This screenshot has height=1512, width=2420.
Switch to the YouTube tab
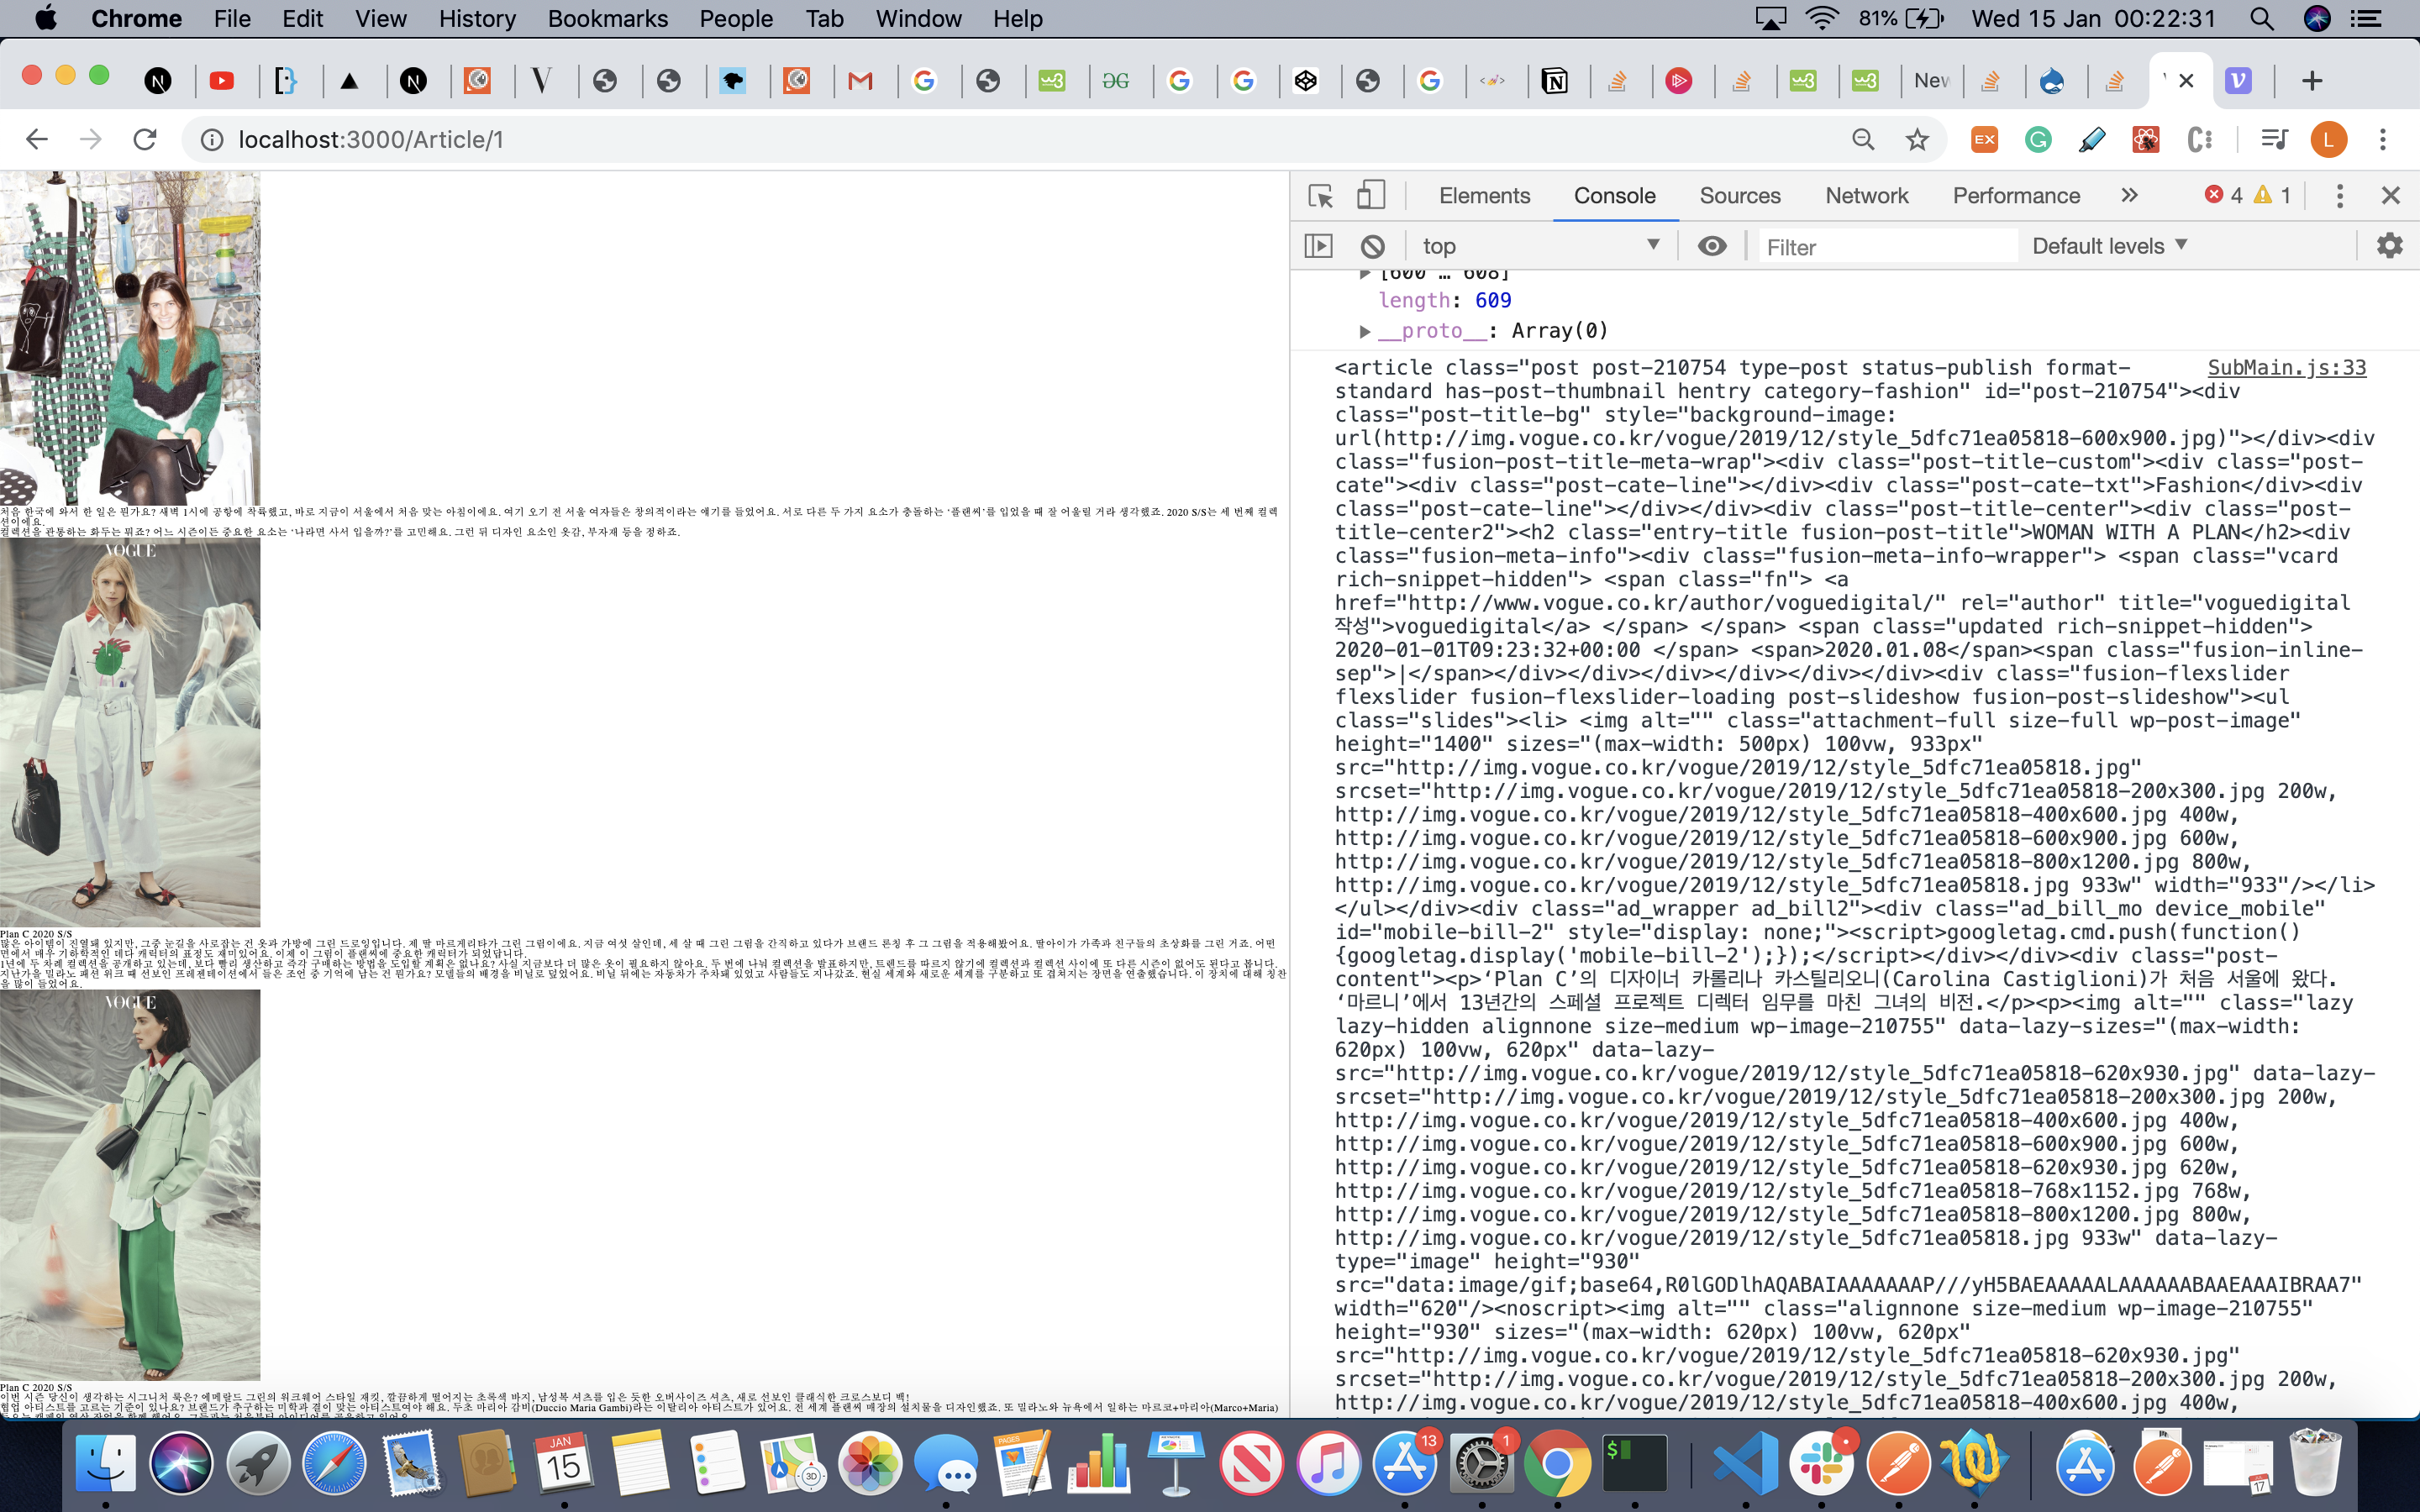pyautogui.click(x=222, y=81)
